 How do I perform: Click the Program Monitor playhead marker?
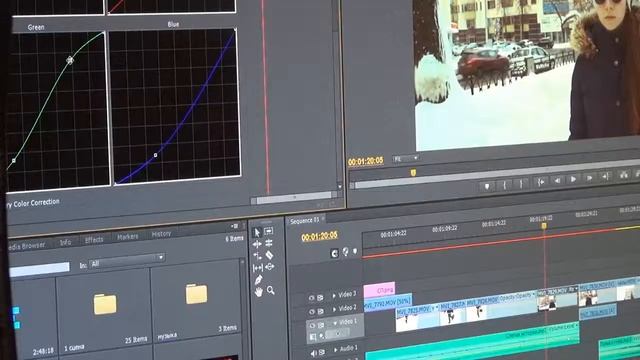coord(413,173)
